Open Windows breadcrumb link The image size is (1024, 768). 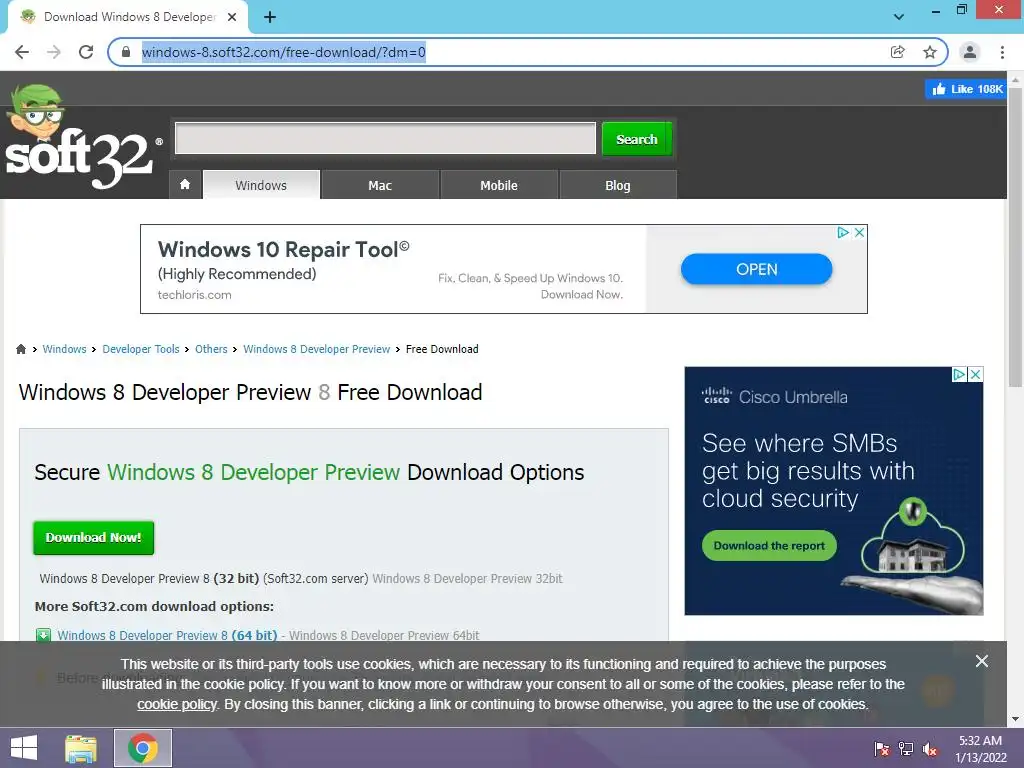tap(64, 349)
